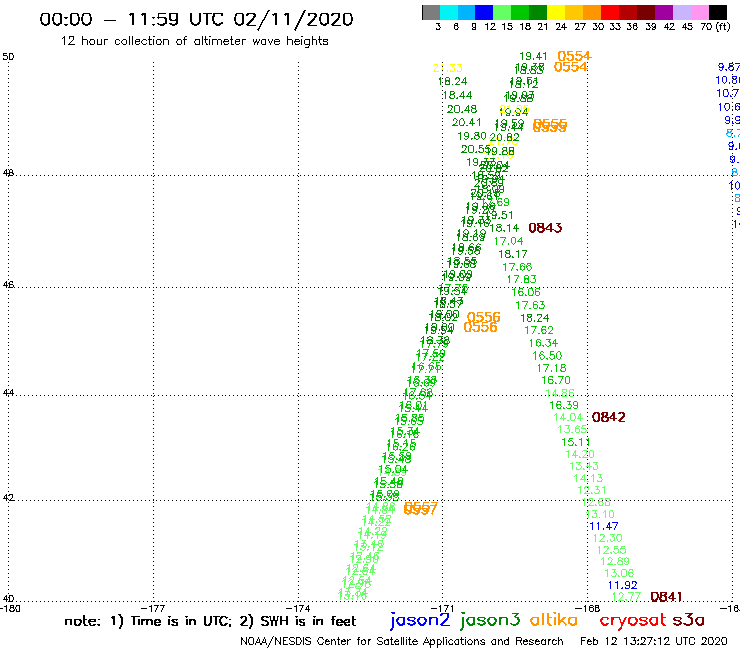Select the 44 latitude axis label
The height and width of the screenshot is (650, 740).
(8, 393)
